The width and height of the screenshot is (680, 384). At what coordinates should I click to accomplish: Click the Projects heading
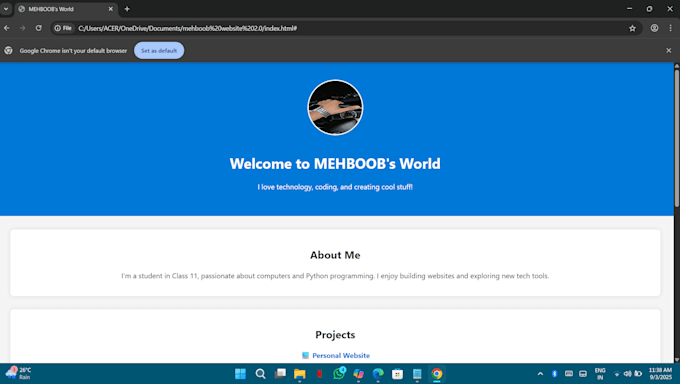coord(335,335)
